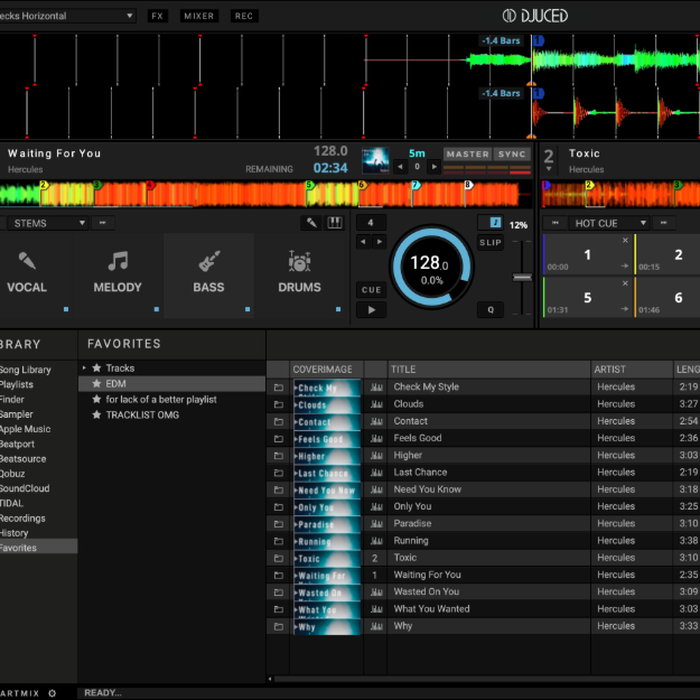Expand the deck 2 selector arrow
This screenshot has width=700, height=700.
(x=549, y=169)
